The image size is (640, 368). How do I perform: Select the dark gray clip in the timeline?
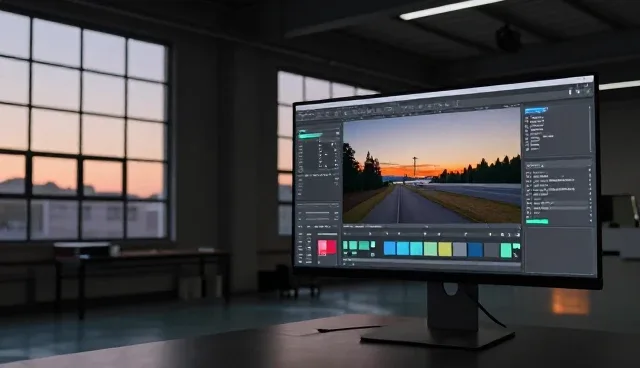pos(491,250)
